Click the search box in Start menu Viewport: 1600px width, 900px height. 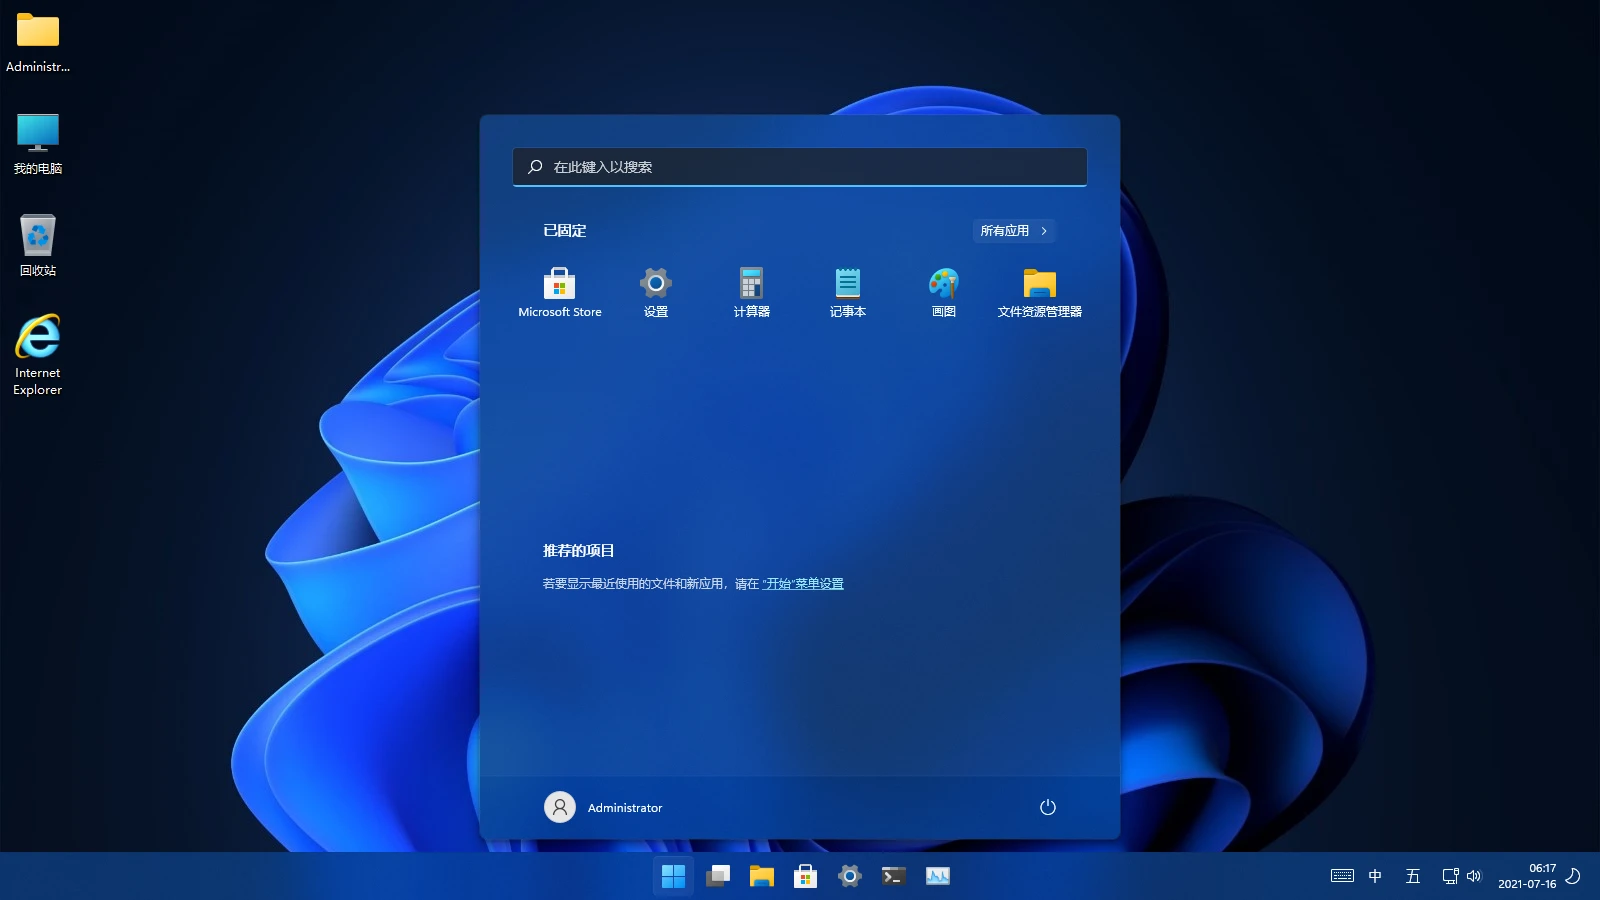[x=799, y=167]
